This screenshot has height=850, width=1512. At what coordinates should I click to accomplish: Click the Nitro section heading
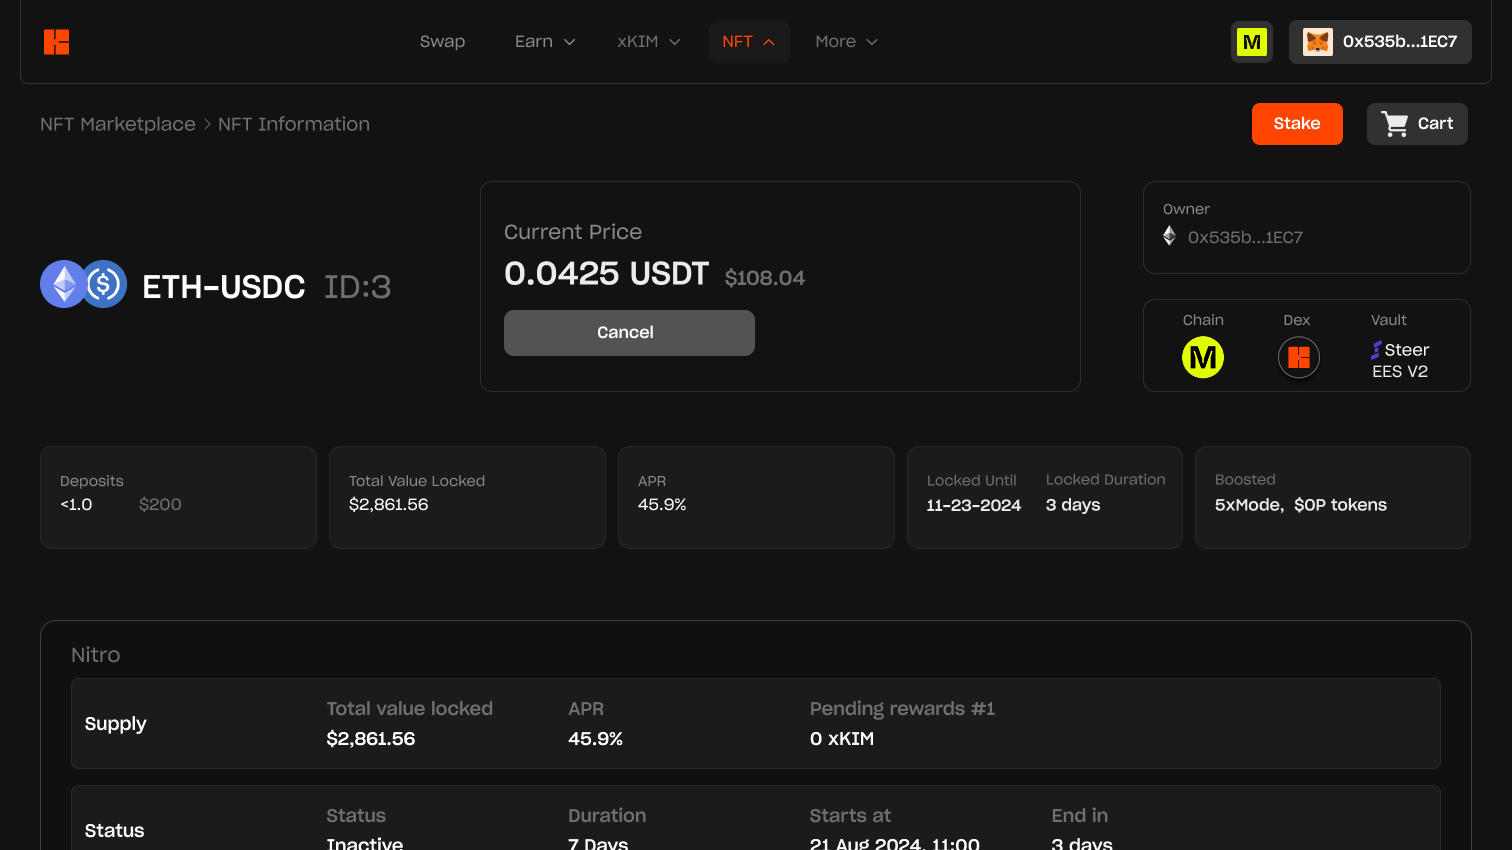tap(96, 655)
